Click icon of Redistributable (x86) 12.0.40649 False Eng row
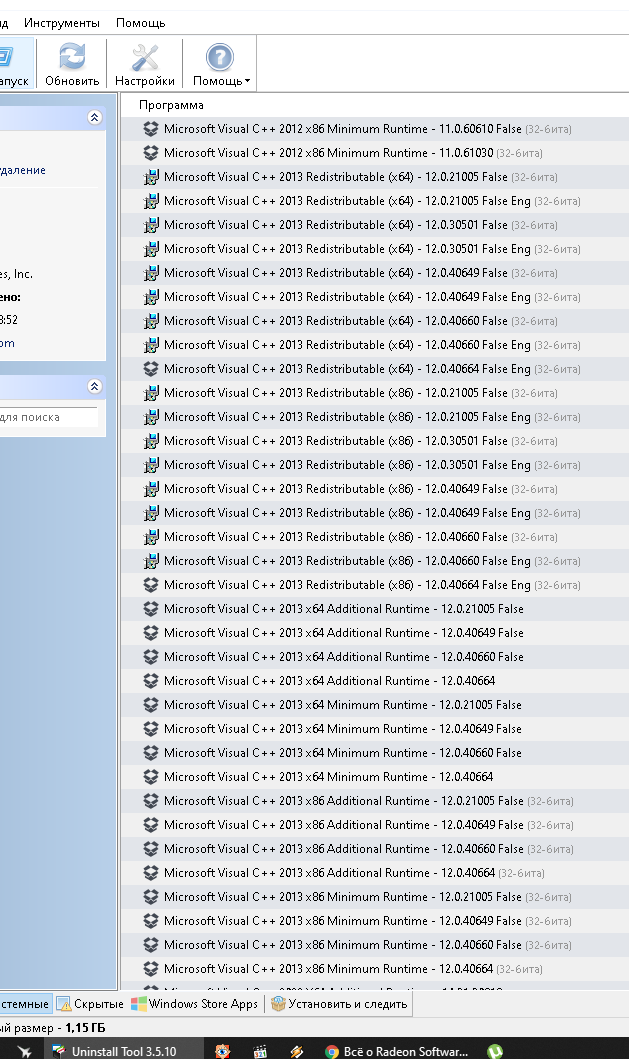 point(151,513)
